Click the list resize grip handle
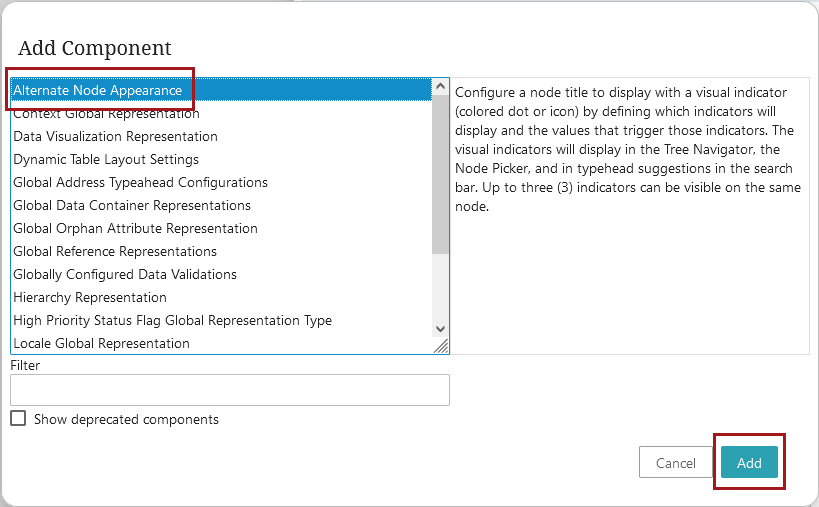This screenshot has height=507, width=819. click(x=441, y=346)
